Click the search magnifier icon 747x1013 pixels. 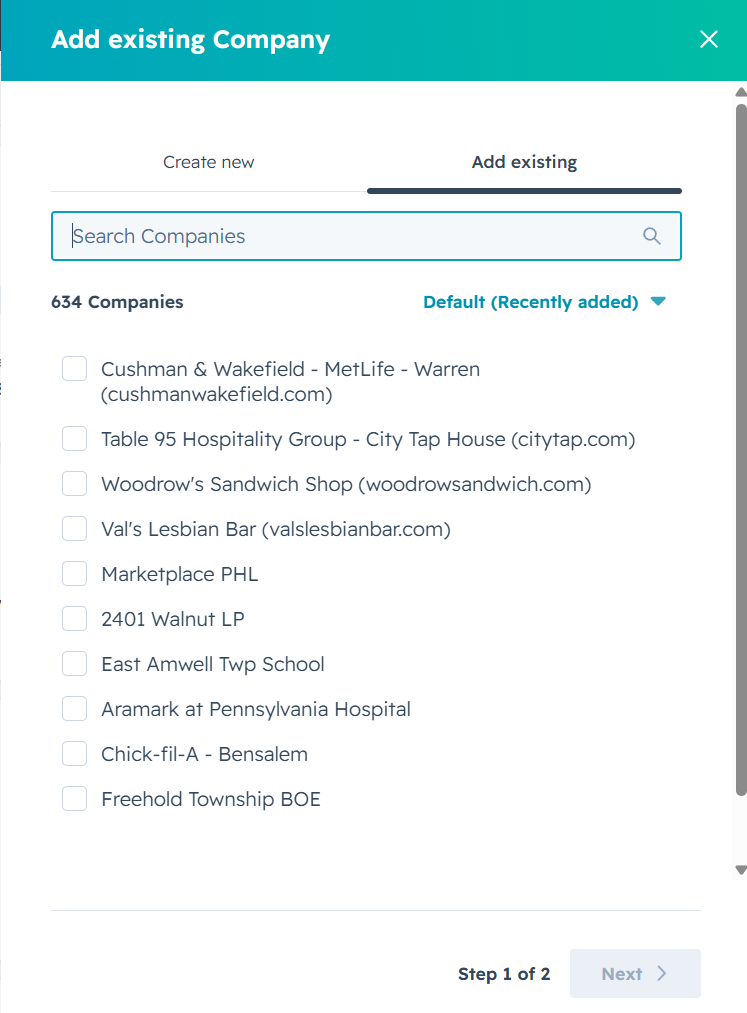[651, 236]
